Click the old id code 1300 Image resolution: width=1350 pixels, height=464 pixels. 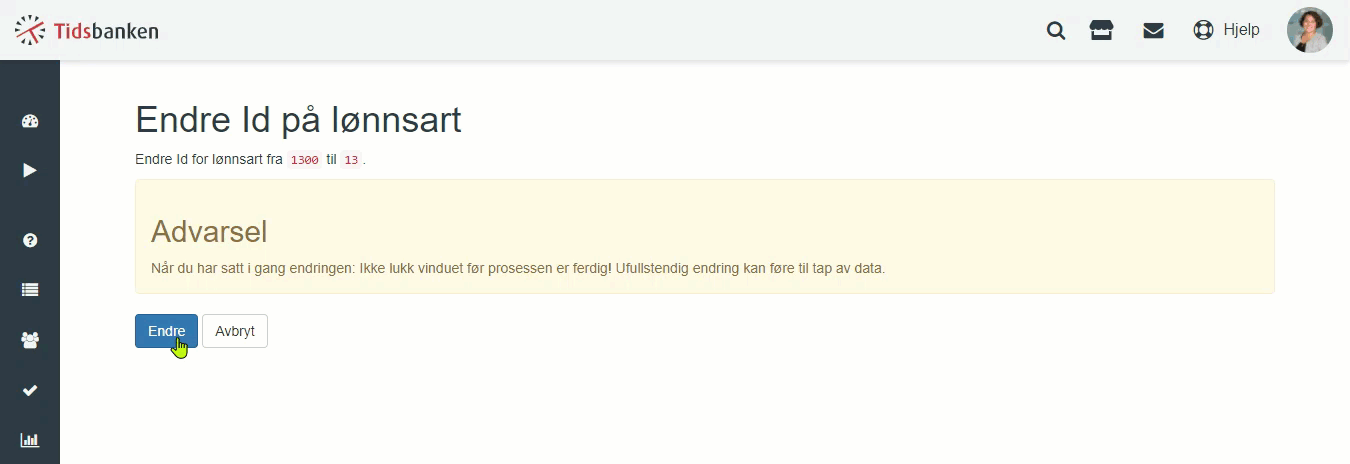(x=304, y=160)
